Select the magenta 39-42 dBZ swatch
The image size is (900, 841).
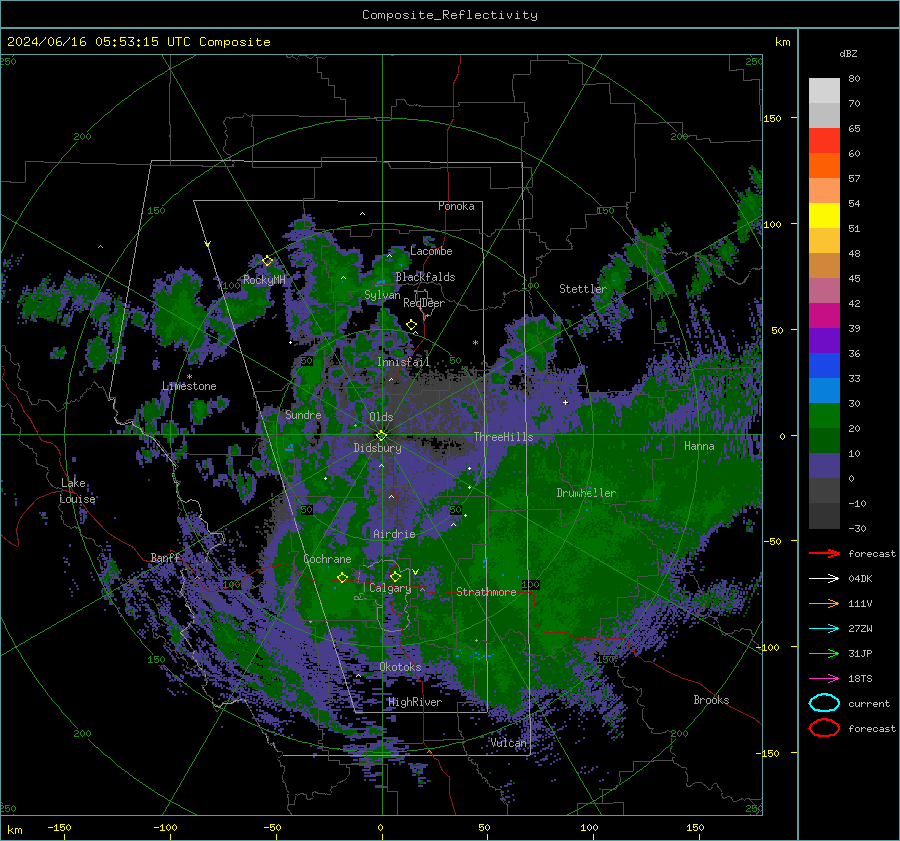[x=824, y=316]
